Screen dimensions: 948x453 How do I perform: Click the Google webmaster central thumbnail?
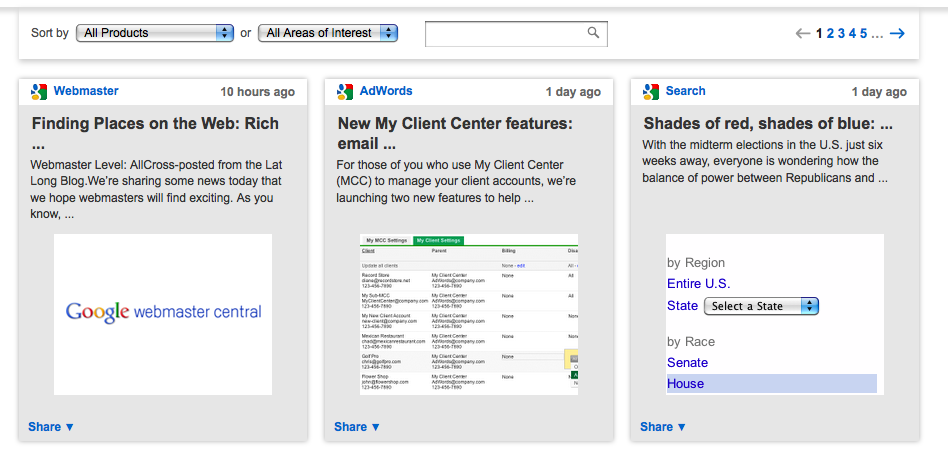coord(163,312)
